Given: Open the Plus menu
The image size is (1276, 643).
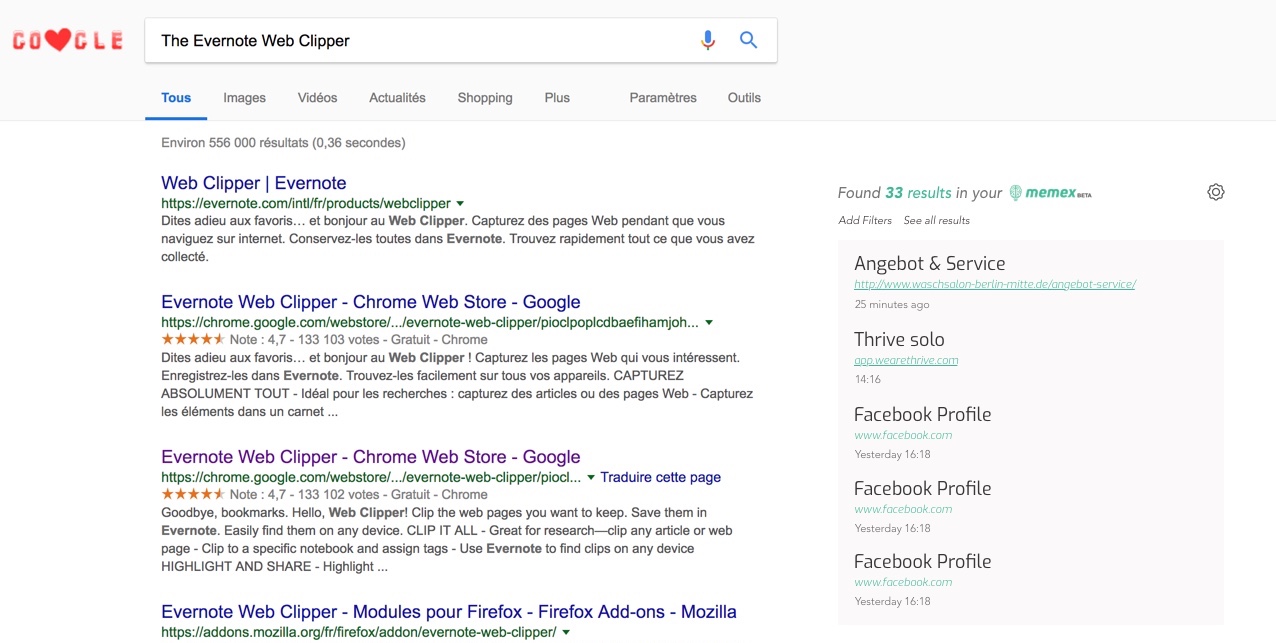Looking at the screenshot, I should pos(557,98).
